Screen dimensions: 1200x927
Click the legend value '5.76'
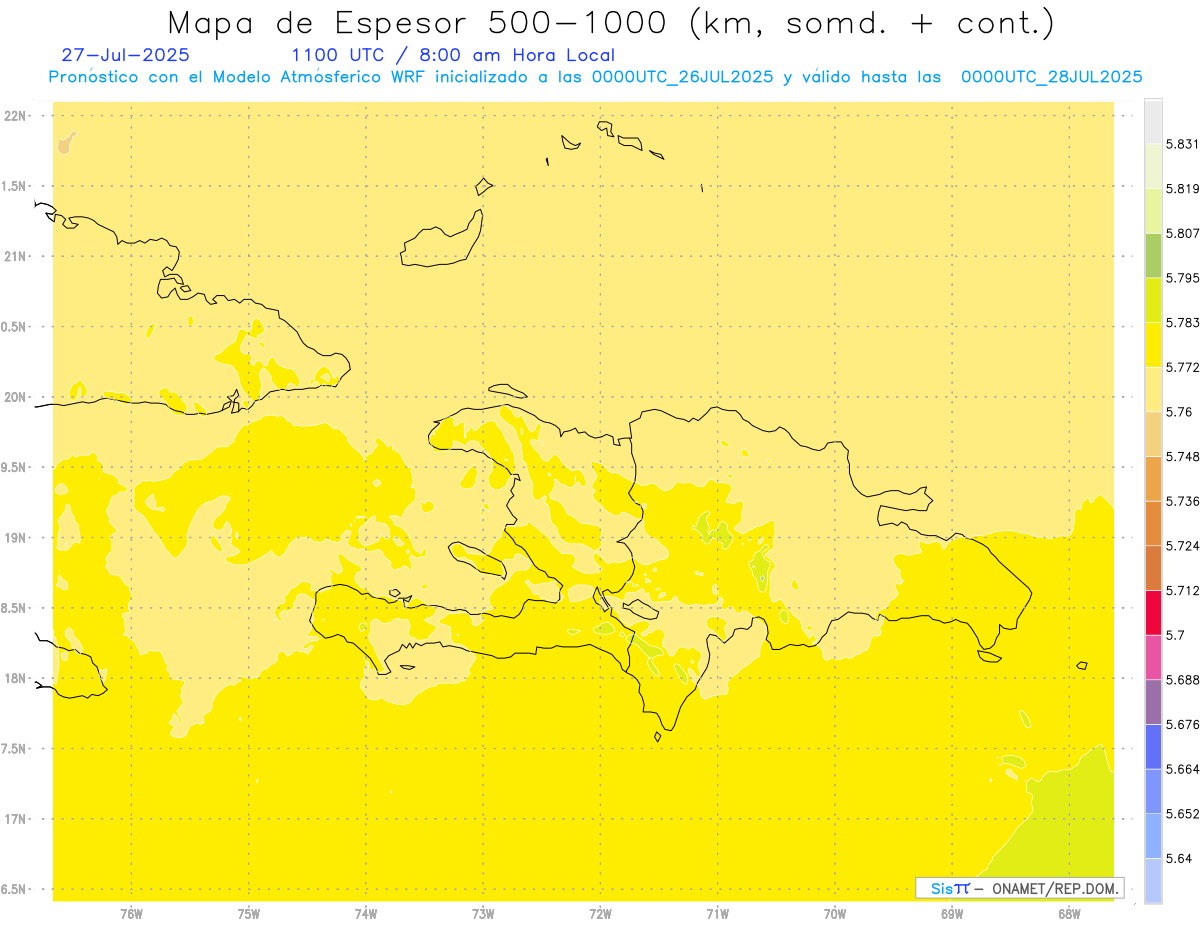(1179, 412)
